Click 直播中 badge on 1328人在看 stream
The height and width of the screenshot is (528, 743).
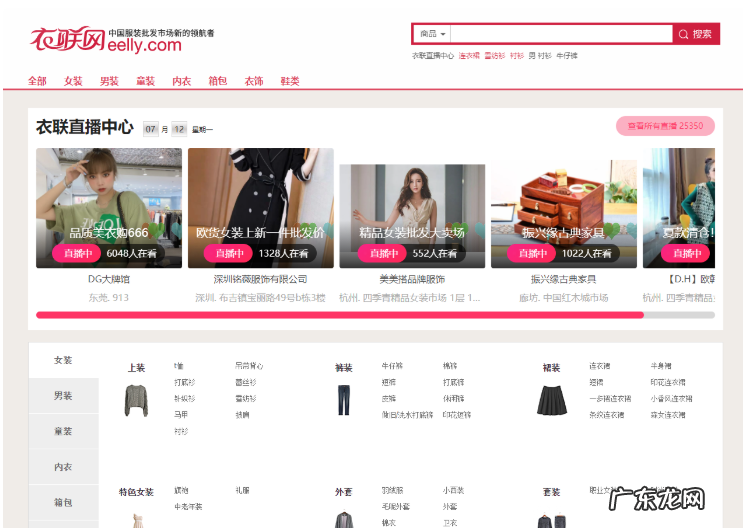pyautogui.click(x=229, y=254)
